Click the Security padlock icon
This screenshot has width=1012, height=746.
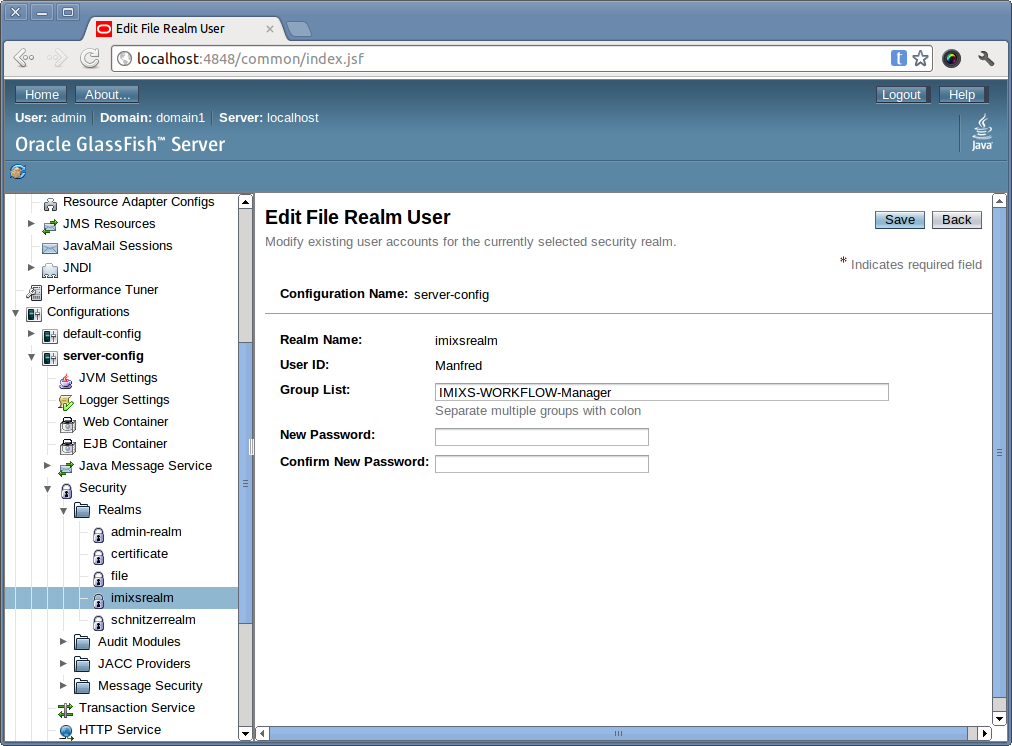coord(66,490)
